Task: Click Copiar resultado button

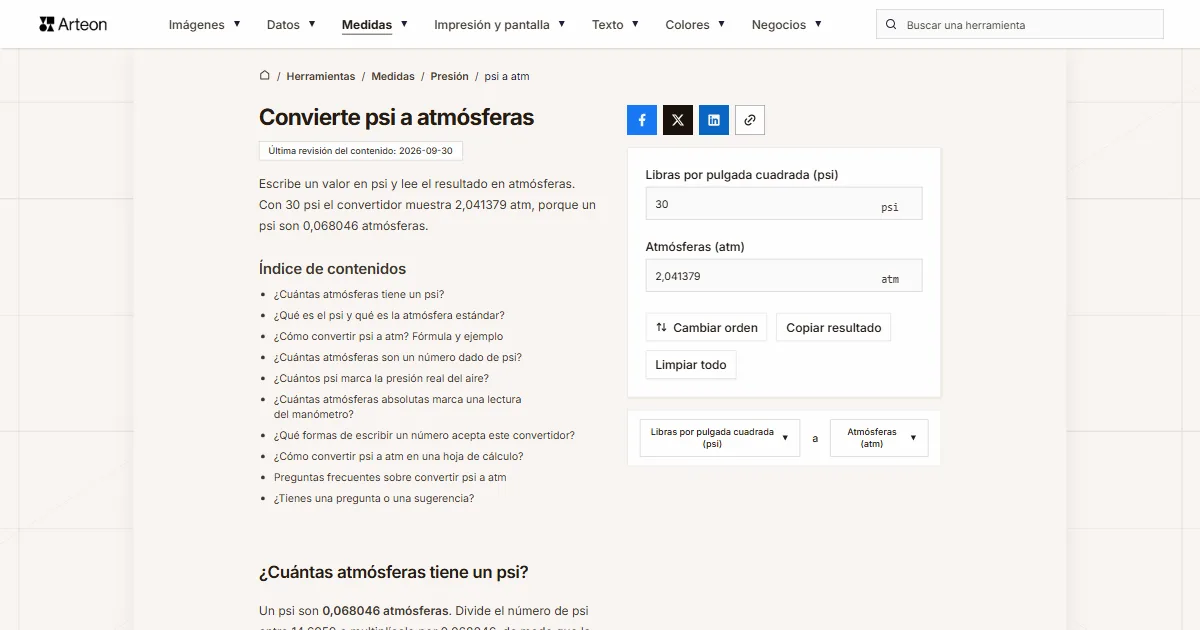Action: tap(834, 328)
